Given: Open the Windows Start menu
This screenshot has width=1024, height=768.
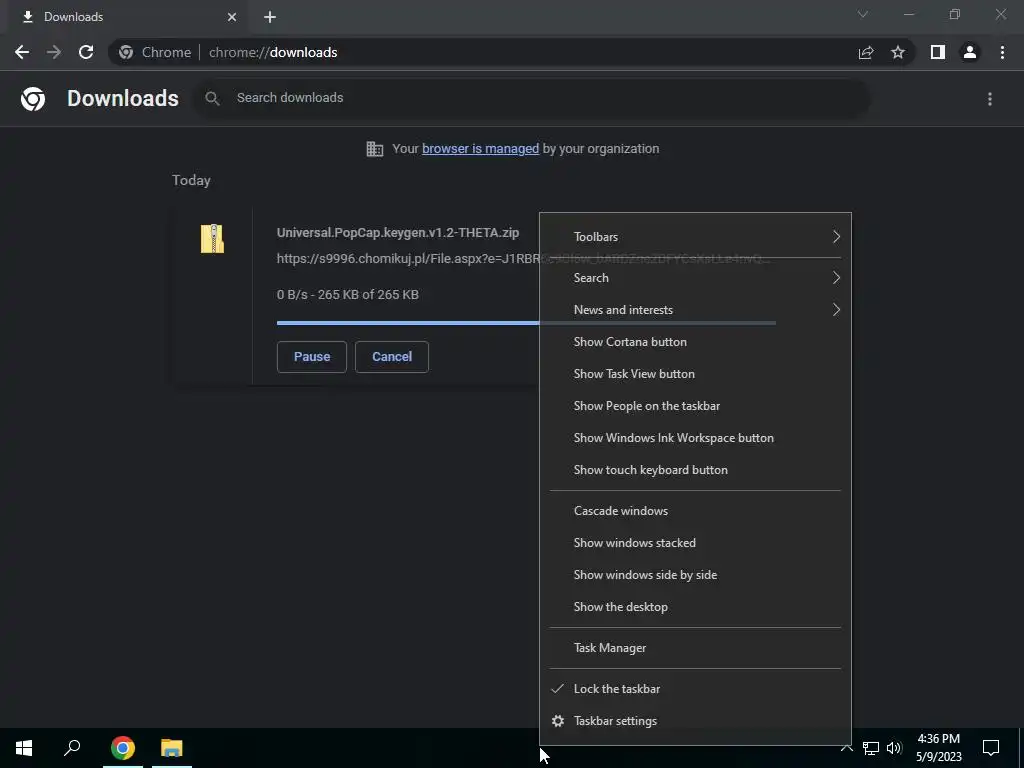Looking at the screenshot, I should 24,748.
